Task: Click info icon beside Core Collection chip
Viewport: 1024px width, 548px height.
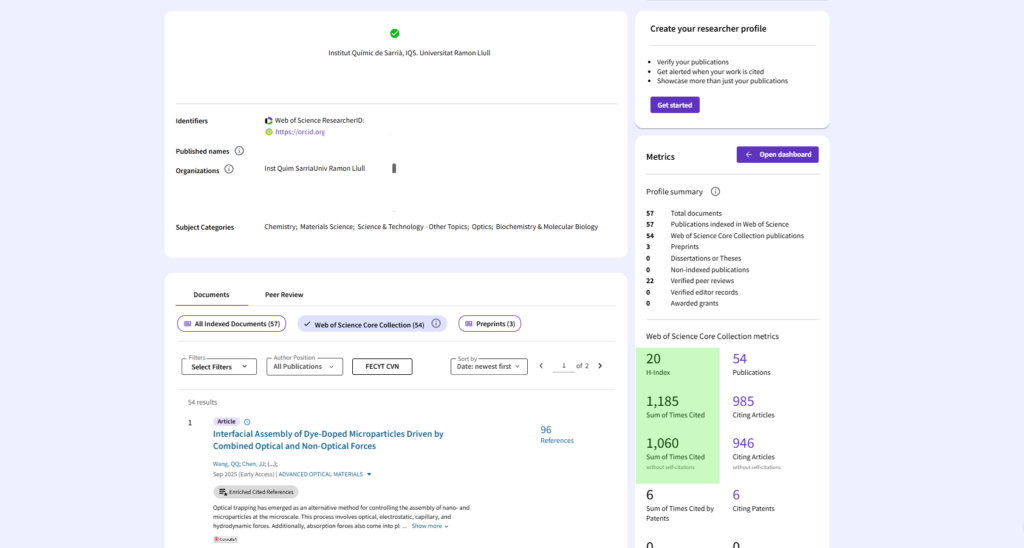Action: pos(436,324)
